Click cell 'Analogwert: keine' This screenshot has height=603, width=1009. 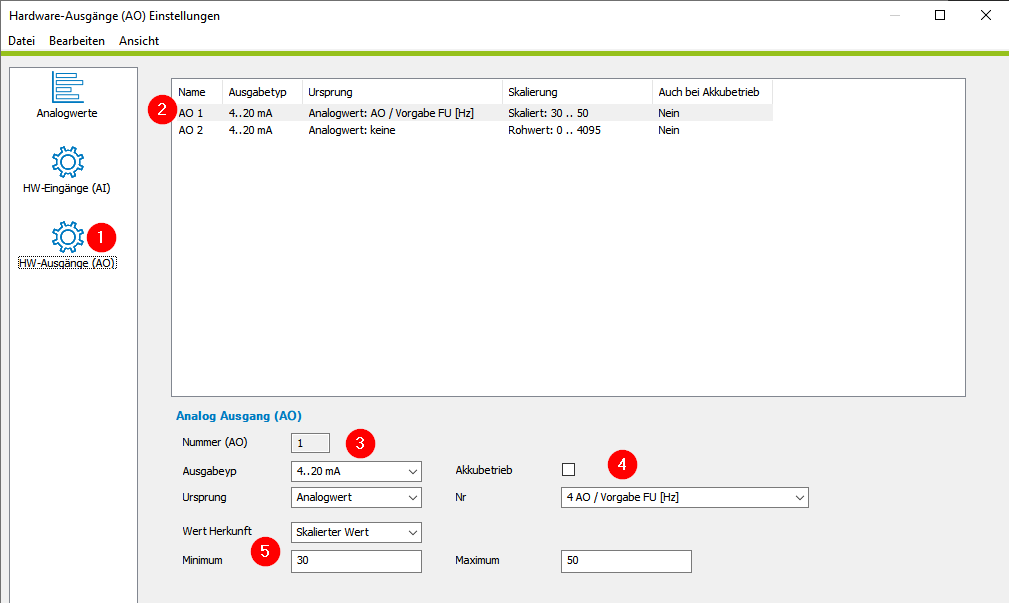(351, 130)
